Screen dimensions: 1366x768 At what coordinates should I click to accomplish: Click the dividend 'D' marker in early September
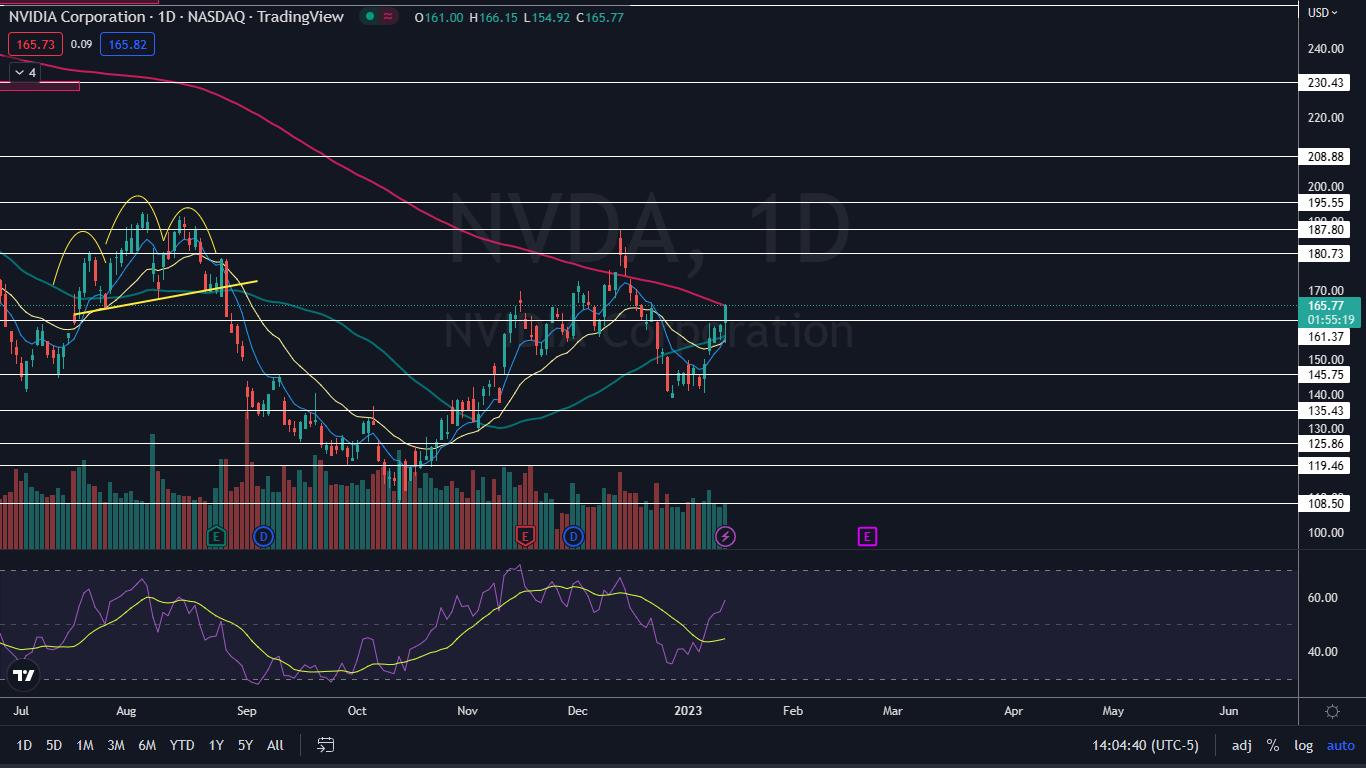[x=263, y=537]
